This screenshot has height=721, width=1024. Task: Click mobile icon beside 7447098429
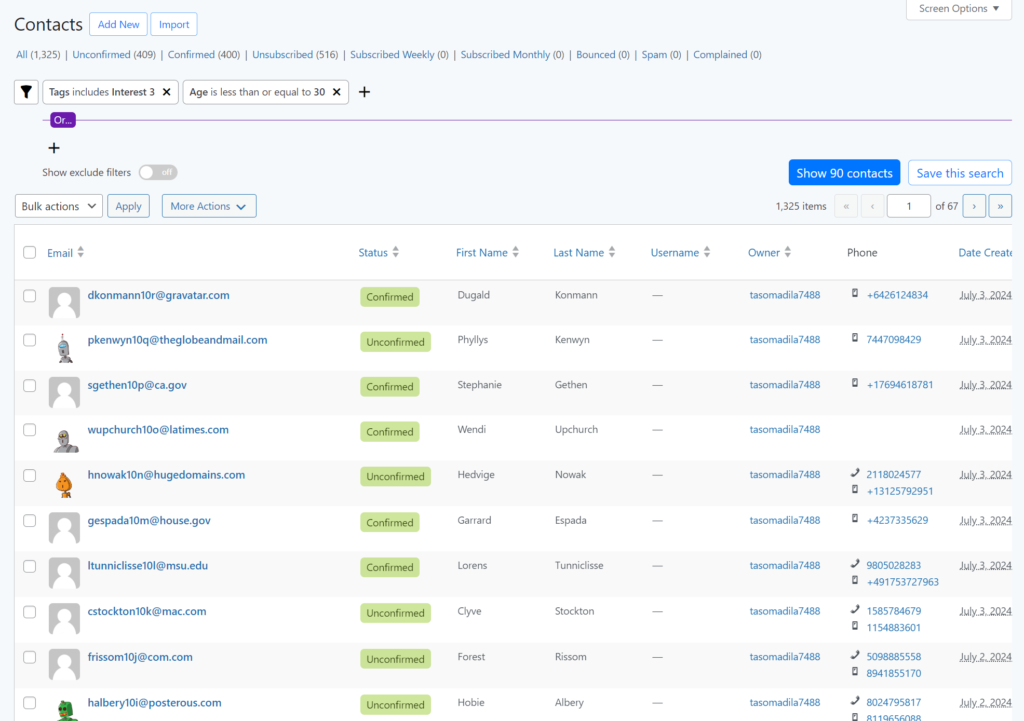(854, 338)
